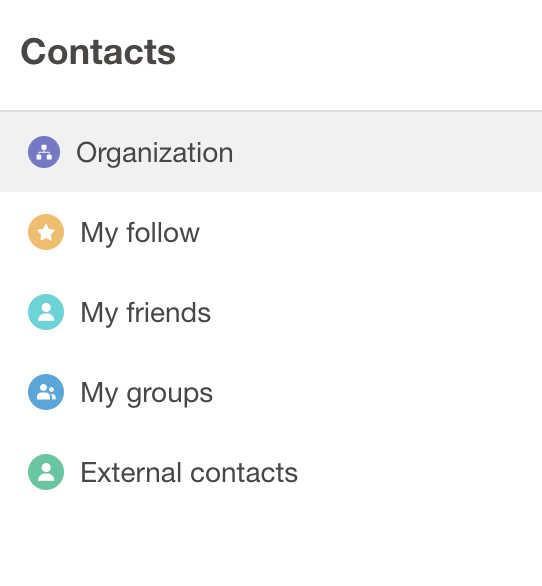Click the My friends text label
The height and width of the screenshot is (586, 542).
pyautogui.click(x=146, y=313)
